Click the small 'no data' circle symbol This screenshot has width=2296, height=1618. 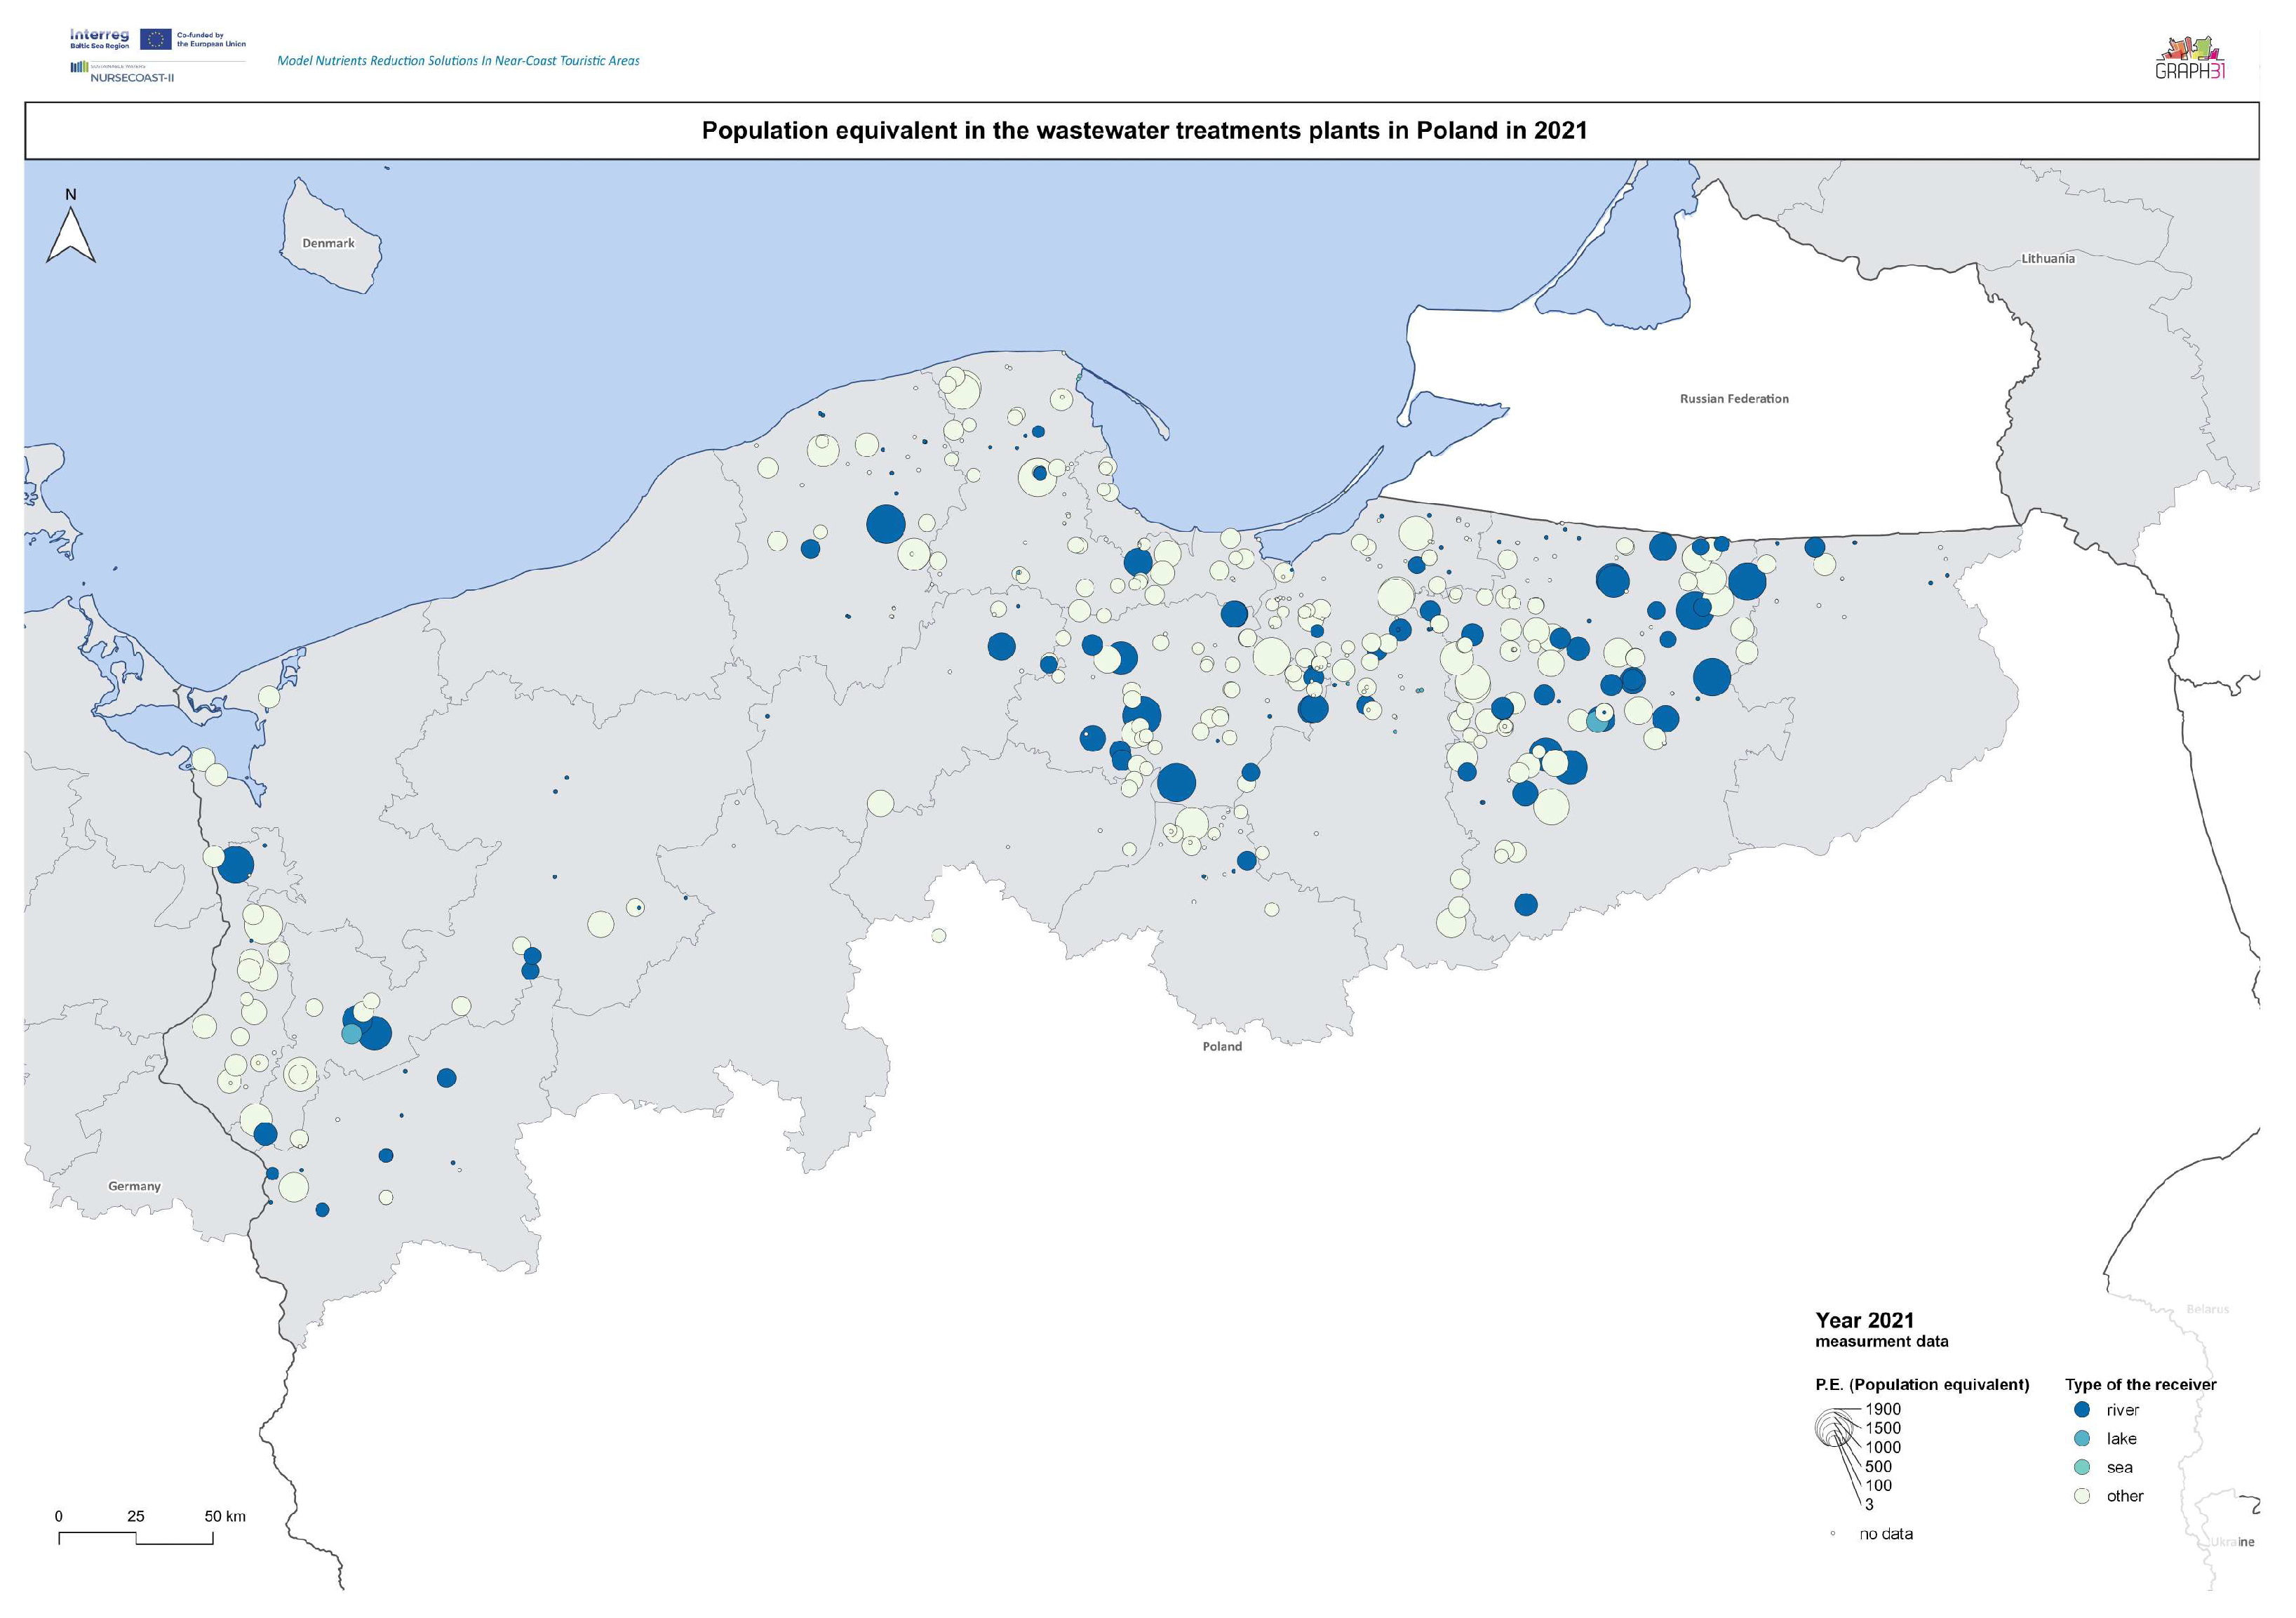point(1832,1533)
